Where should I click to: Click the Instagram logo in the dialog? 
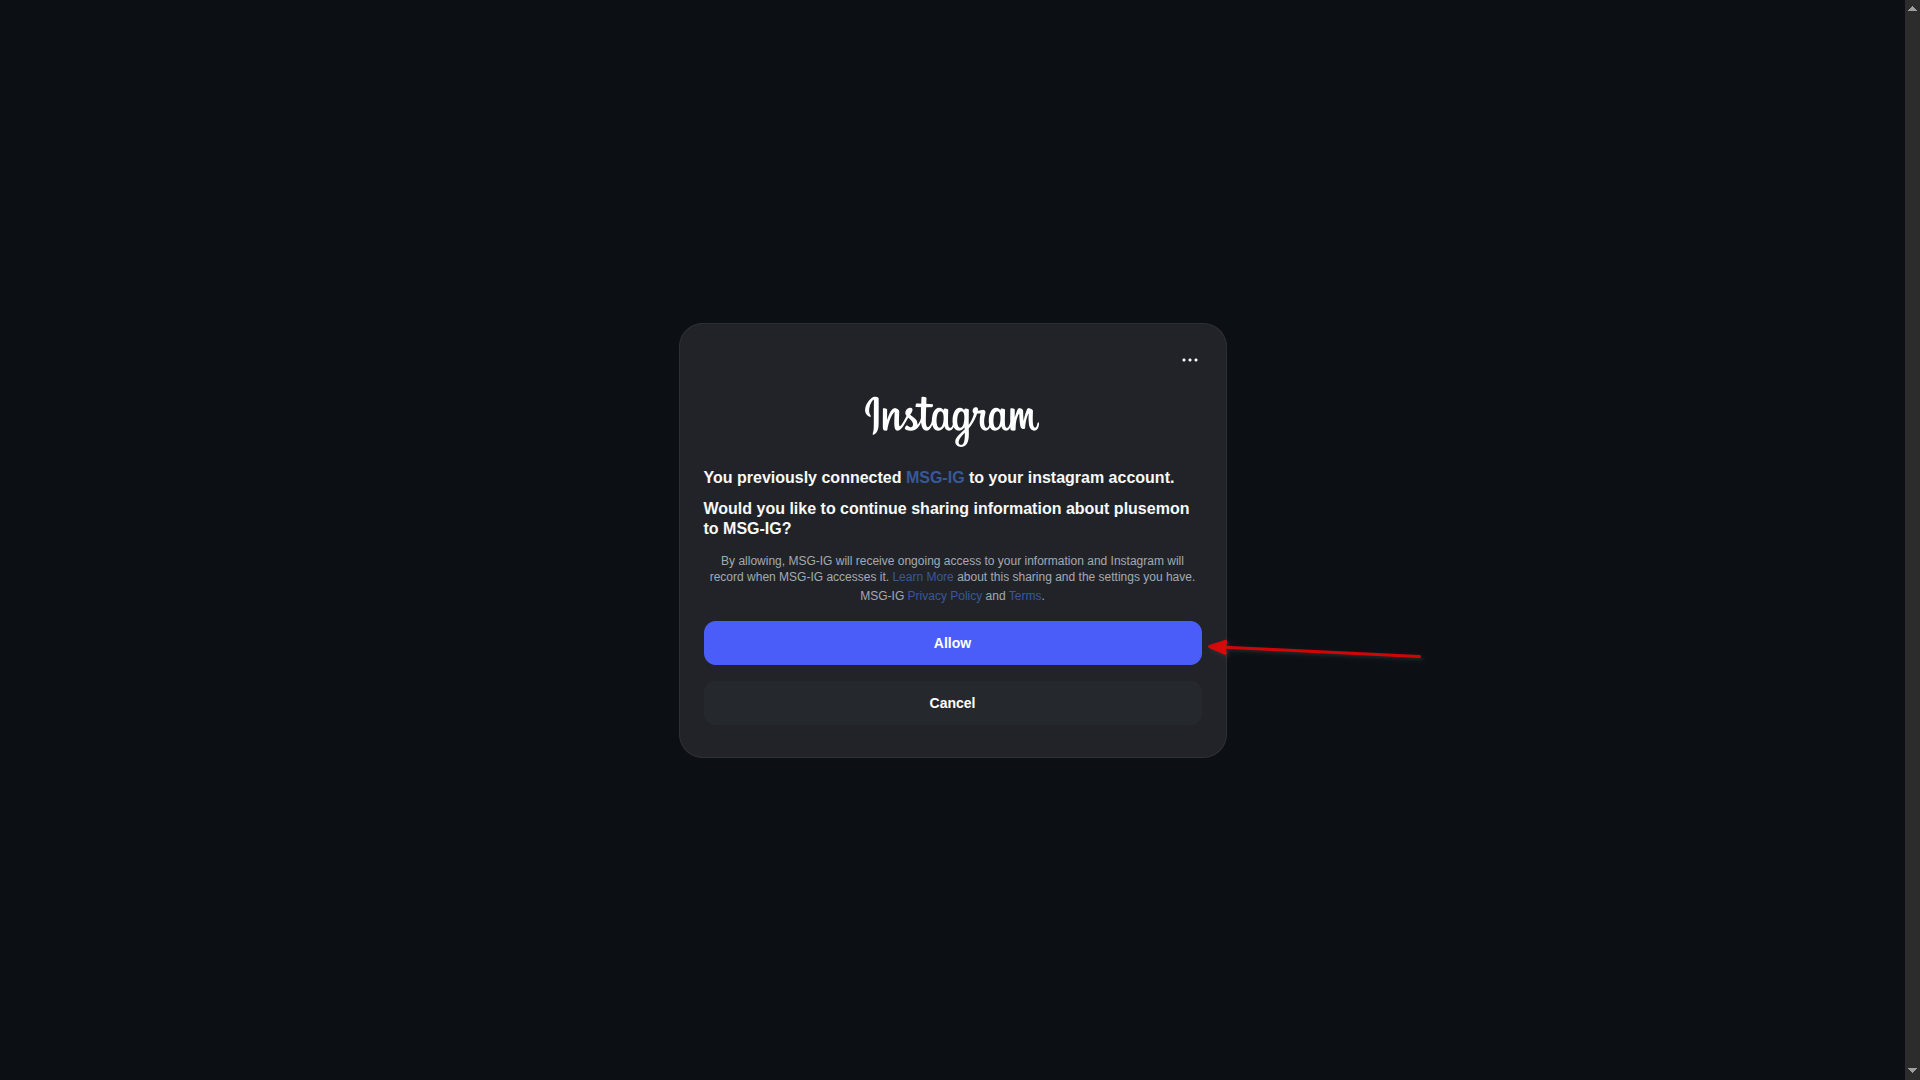(952, 420)
